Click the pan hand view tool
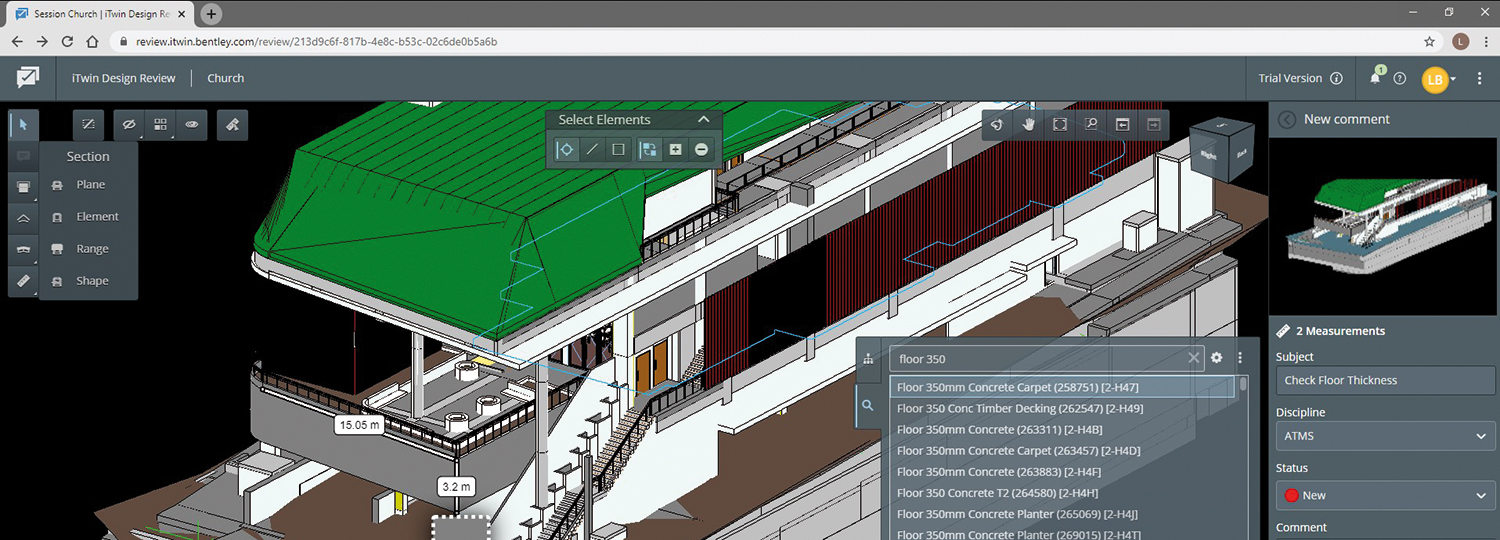This screenshot has width=1500, height=540. (x=1029, y=124)
